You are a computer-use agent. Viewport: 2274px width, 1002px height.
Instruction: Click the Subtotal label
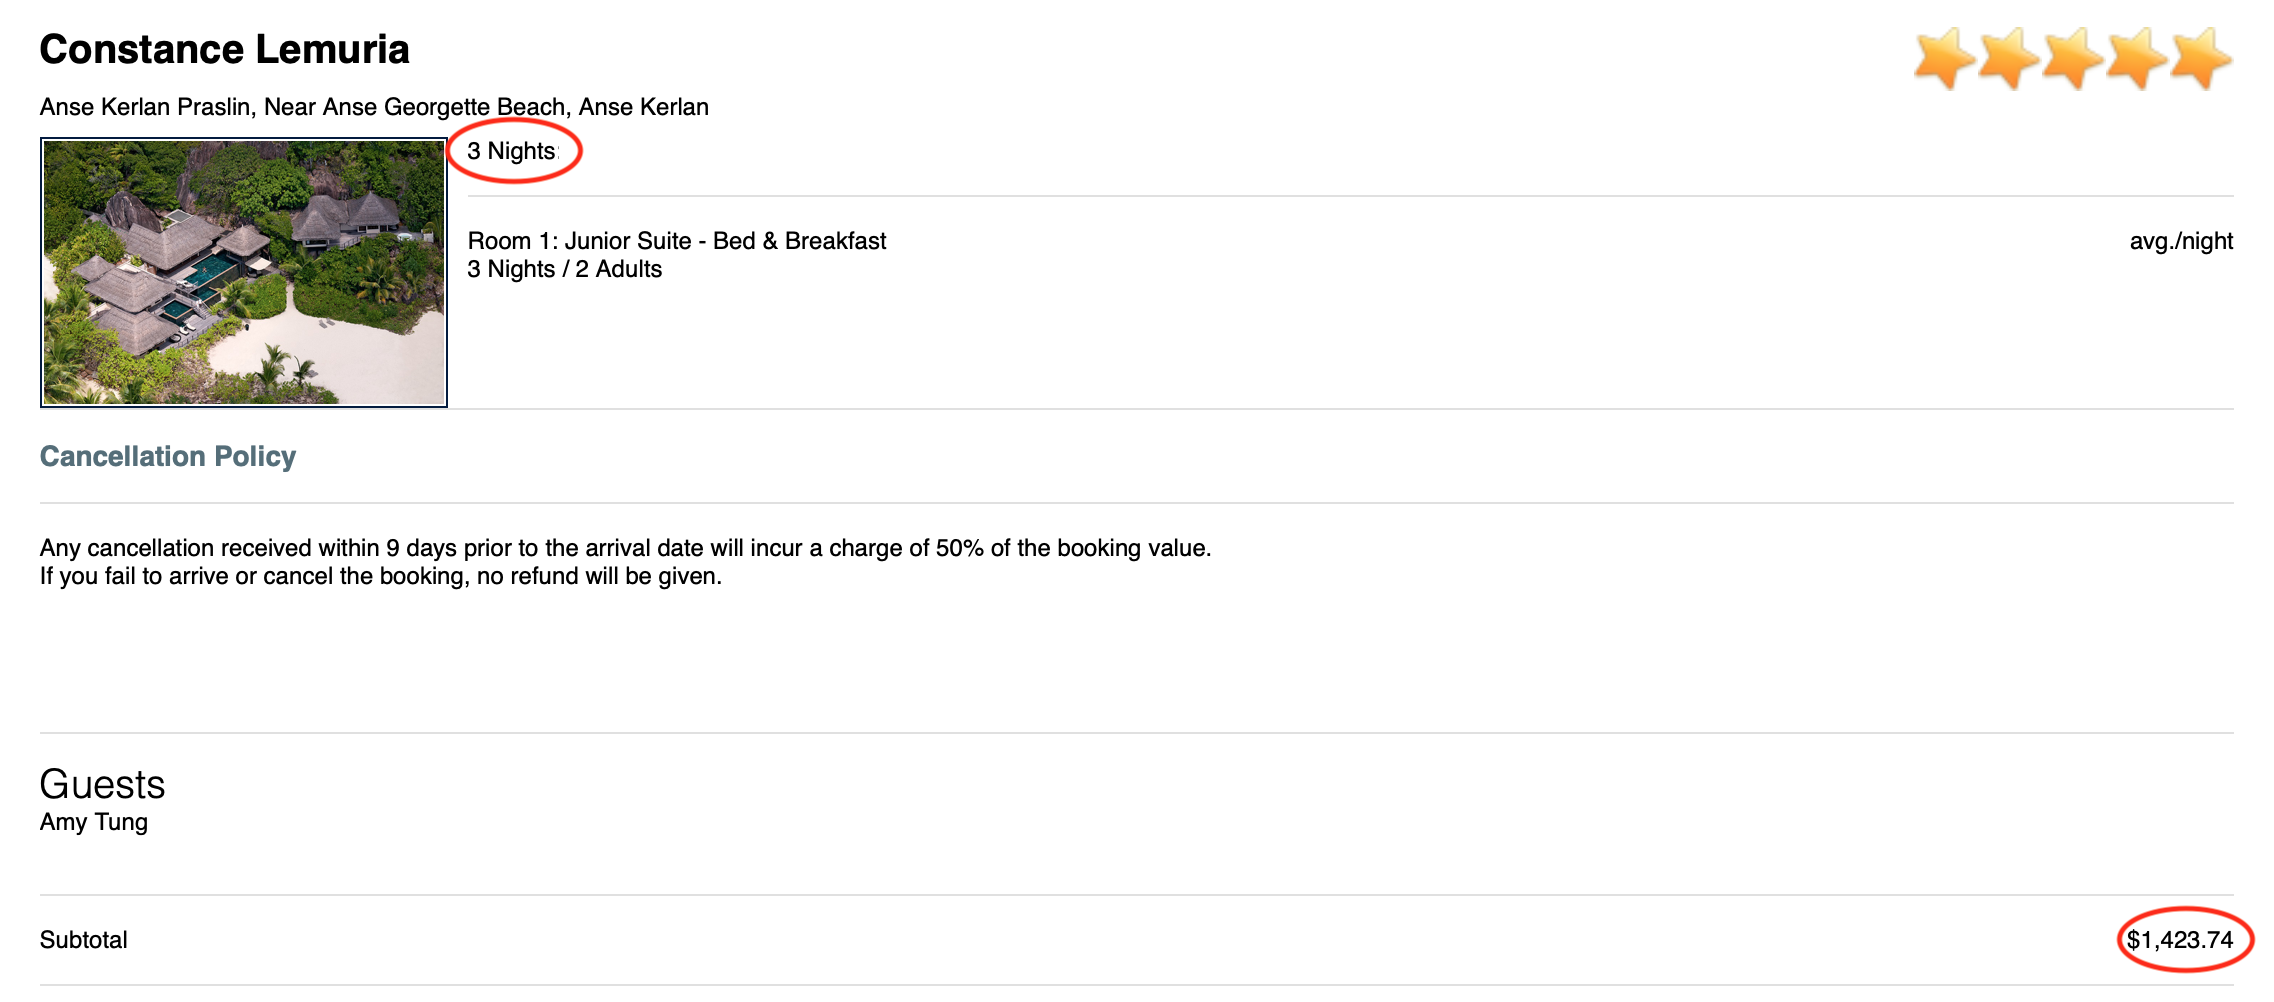[x=84, y=940]
